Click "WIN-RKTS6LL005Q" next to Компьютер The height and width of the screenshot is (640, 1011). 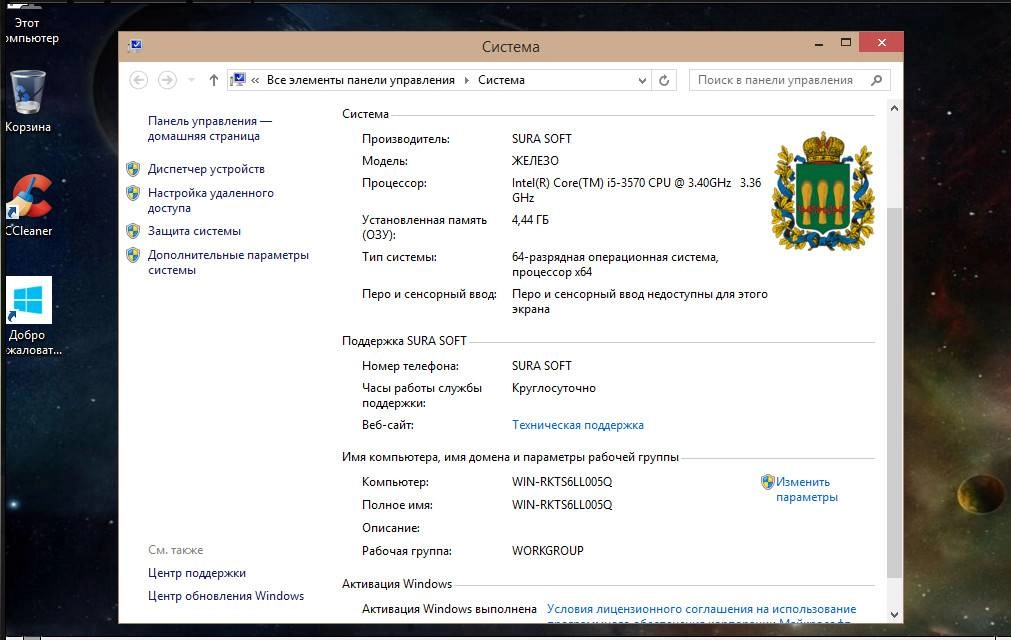(x=562, y=481)
